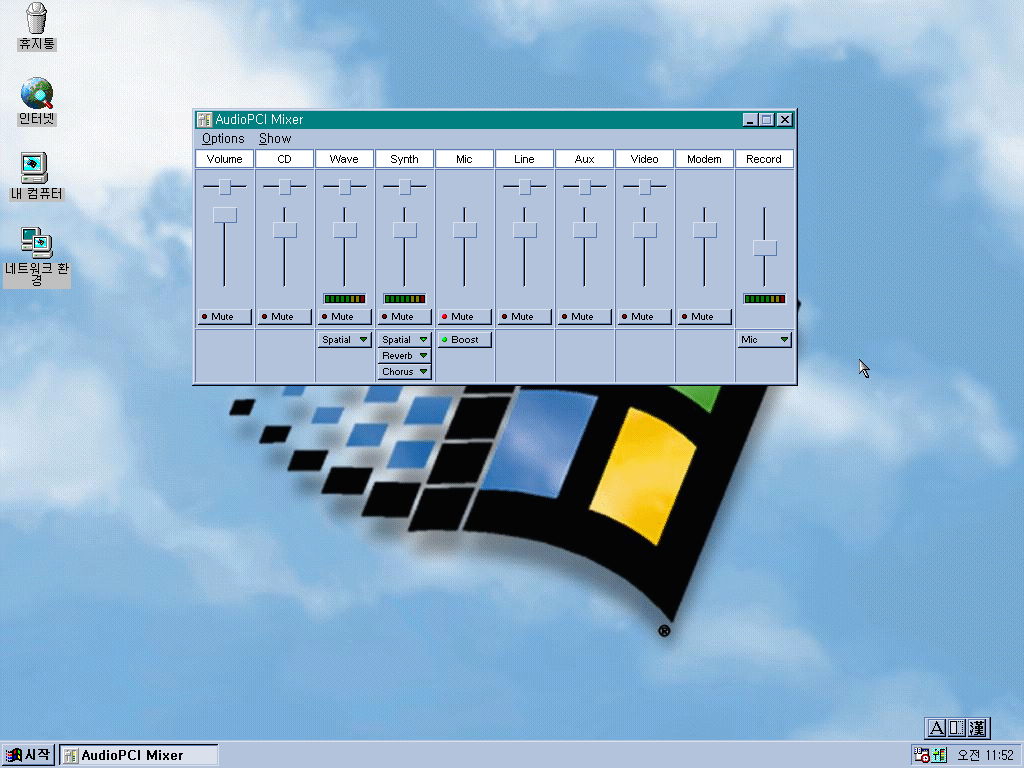Click the Hanja conversion IME button
The width and height of the screenshot is (1024, 768).
(x=977, y=728)
